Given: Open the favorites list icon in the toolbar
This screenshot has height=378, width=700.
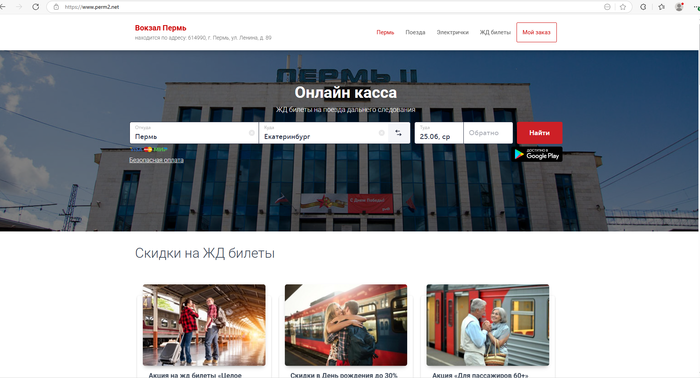Looking at the screenshot, I should (x=661, y=7).
